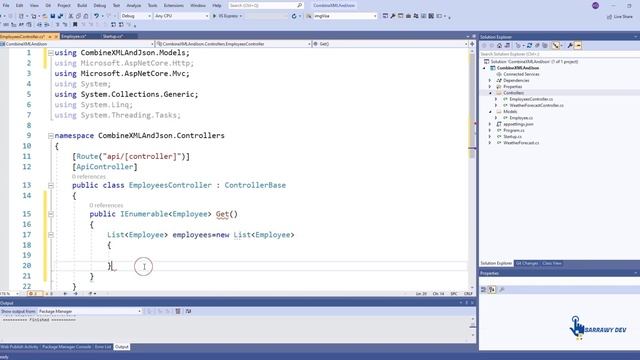
Task: Close the EmployeesController.cs tab
Action: coord(56,37)
